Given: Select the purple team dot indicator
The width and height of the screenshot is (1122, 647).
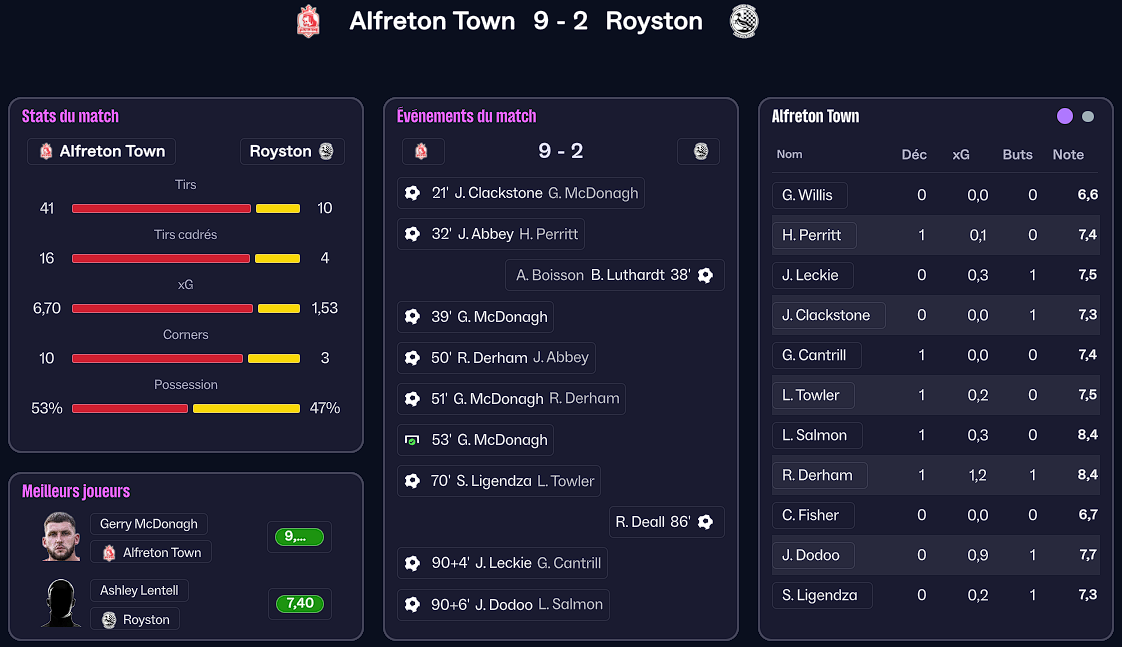Looking at the screenshot, I should pyautogui.click(x=1065, y=116).
